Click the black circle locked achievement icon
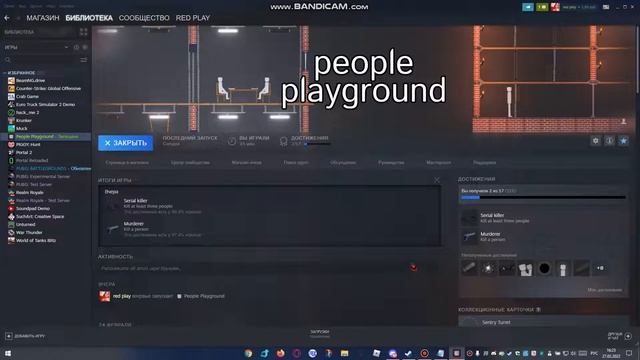This screenshot has height=360, width=640. point(544,269)
